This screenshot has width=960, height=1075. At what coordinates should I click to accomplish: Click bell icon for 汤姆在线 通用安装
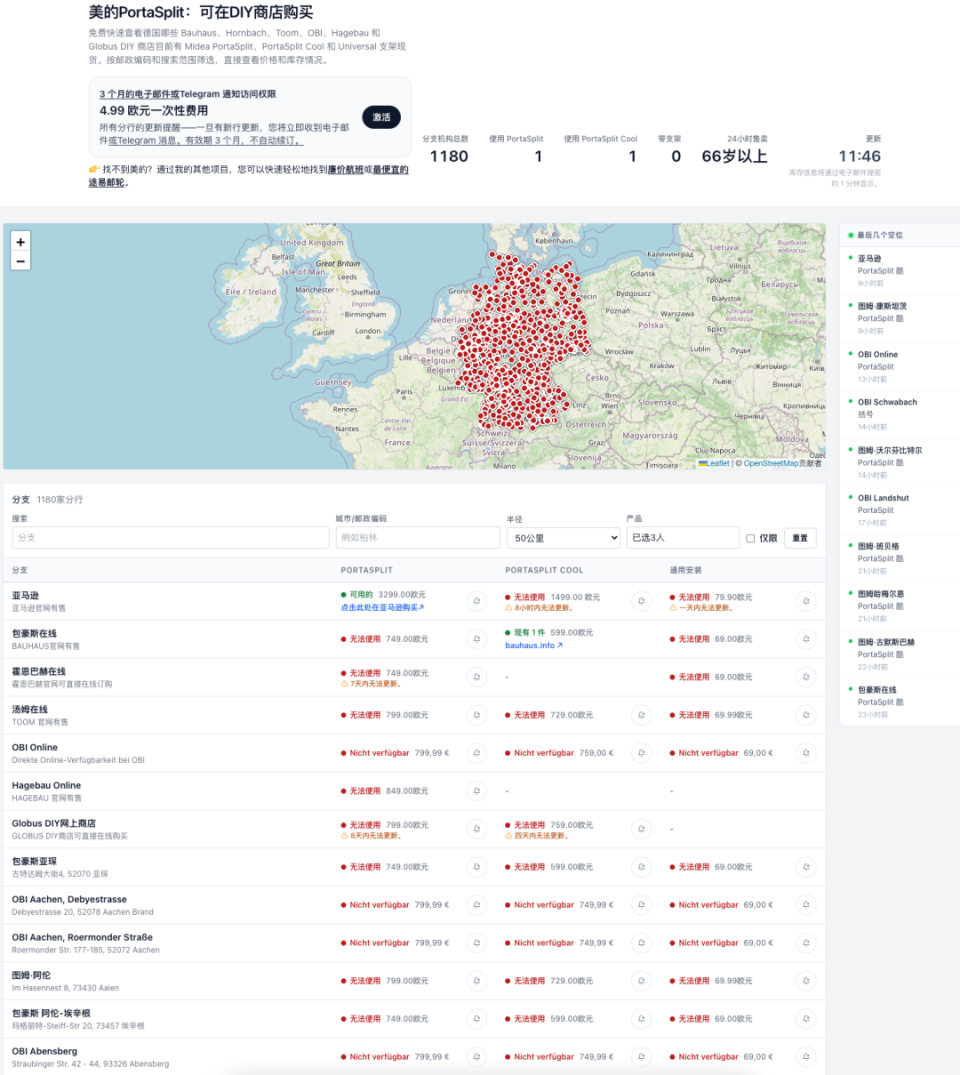click(x=806, y=715)
